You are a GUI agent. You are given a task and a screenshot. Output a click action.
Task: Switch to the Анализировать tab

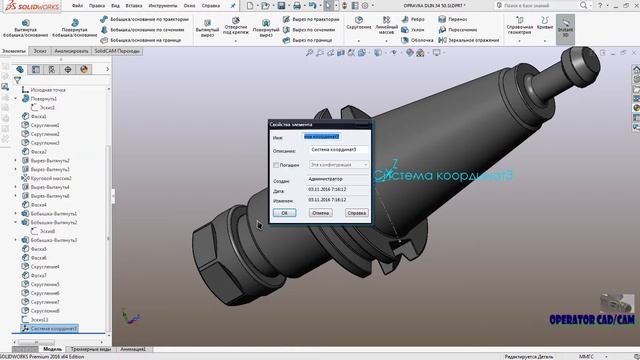tap(71, 51)
